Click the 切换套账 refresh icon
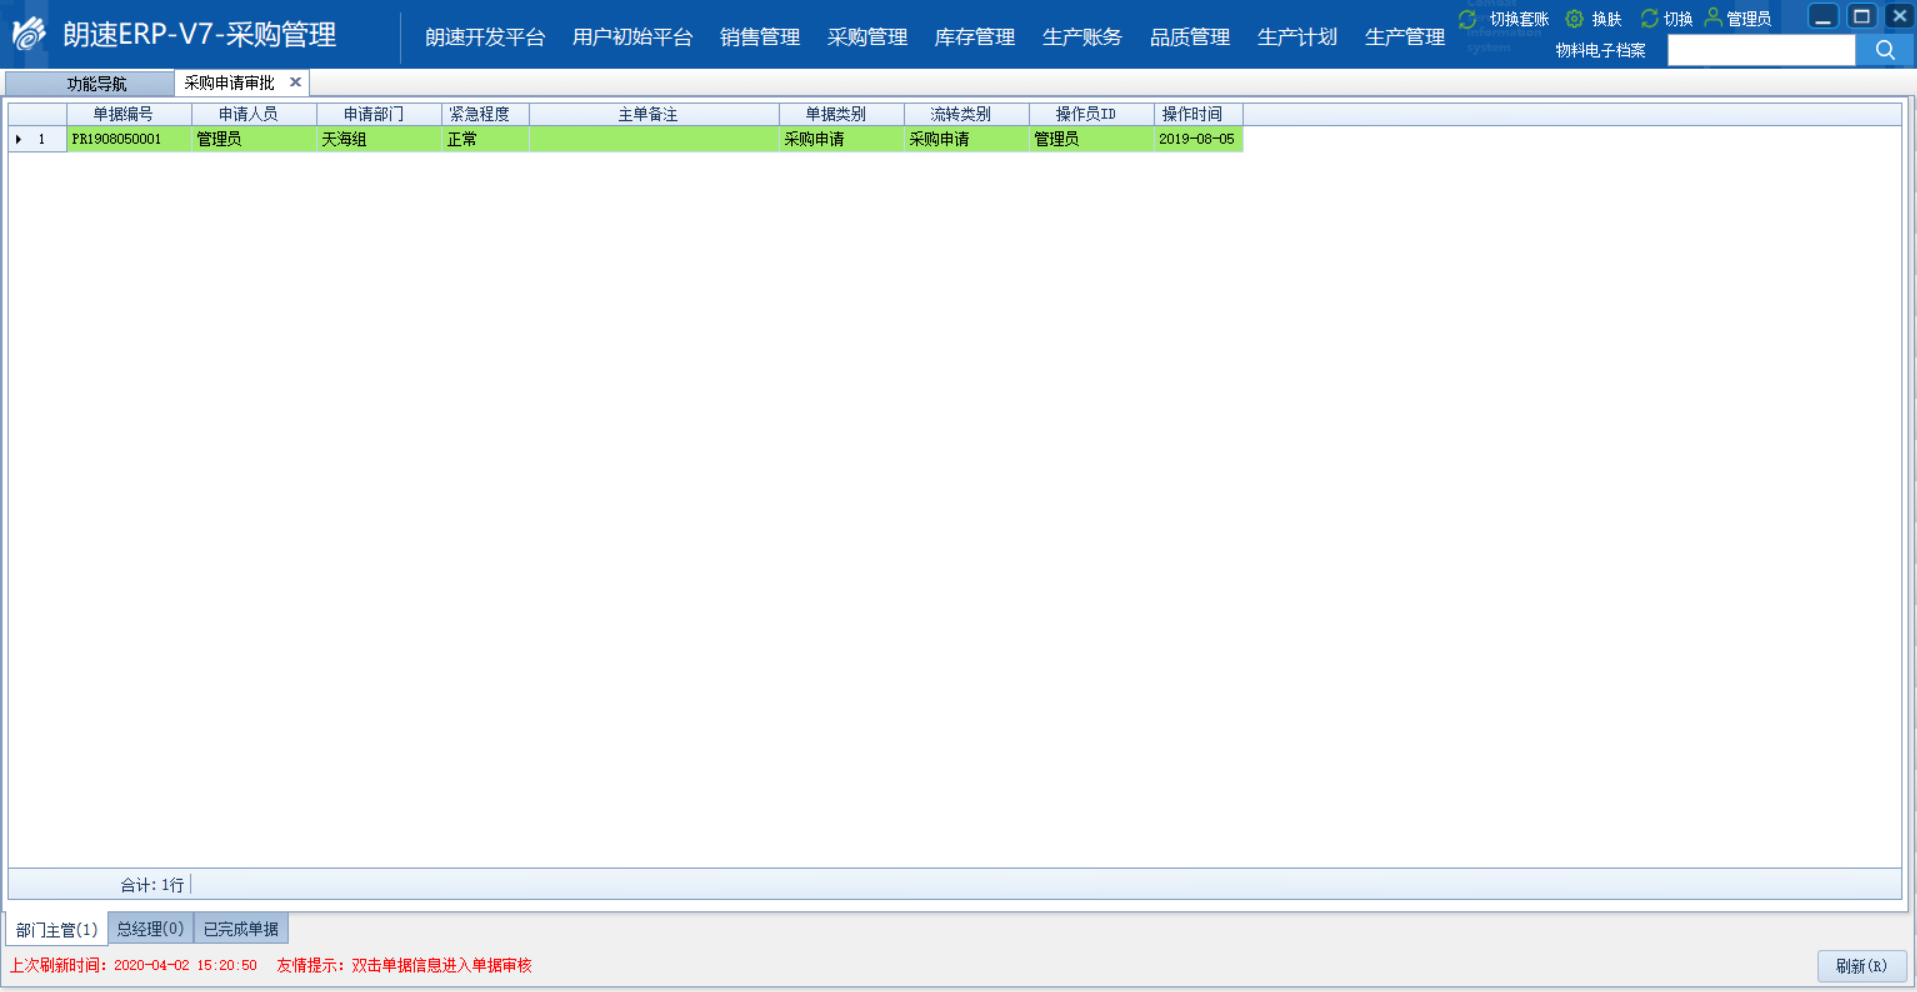The height and width of the screenshot is (992, 1917). point(1467,18)
